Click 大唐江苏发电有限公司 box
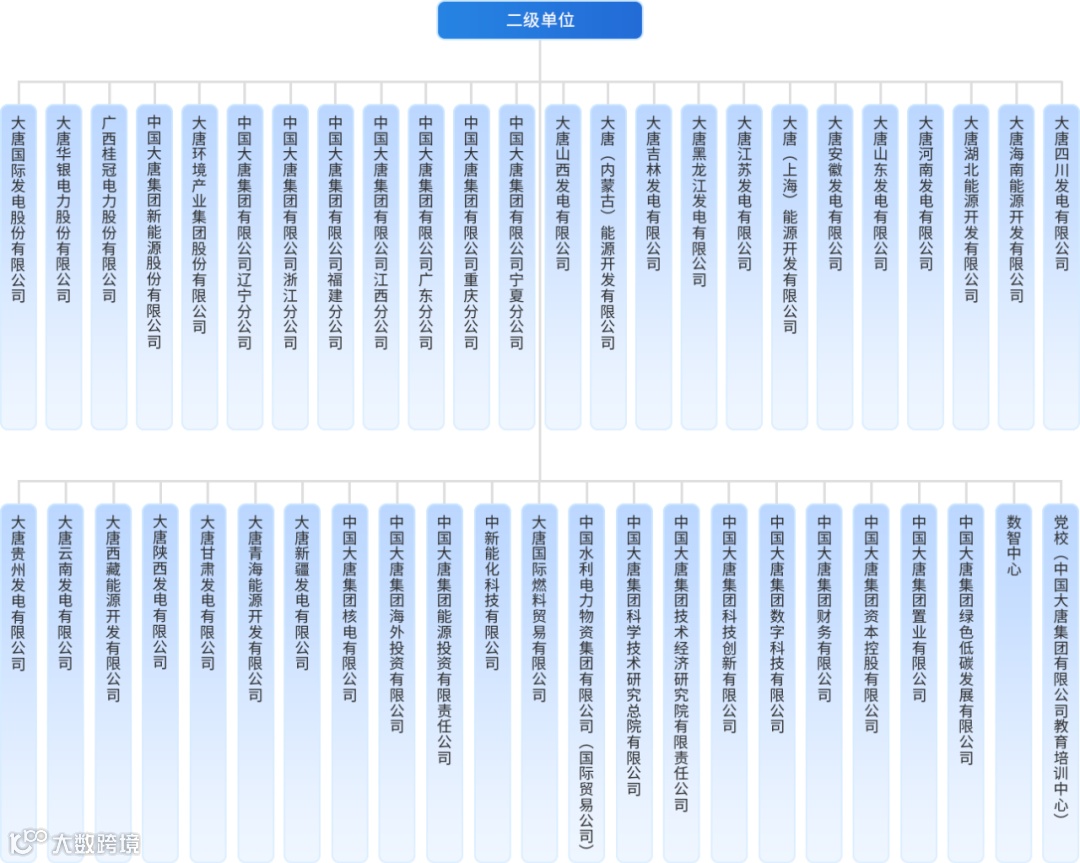The height and width of the screenshot is (863, 1080). click(x=745, y=267)
